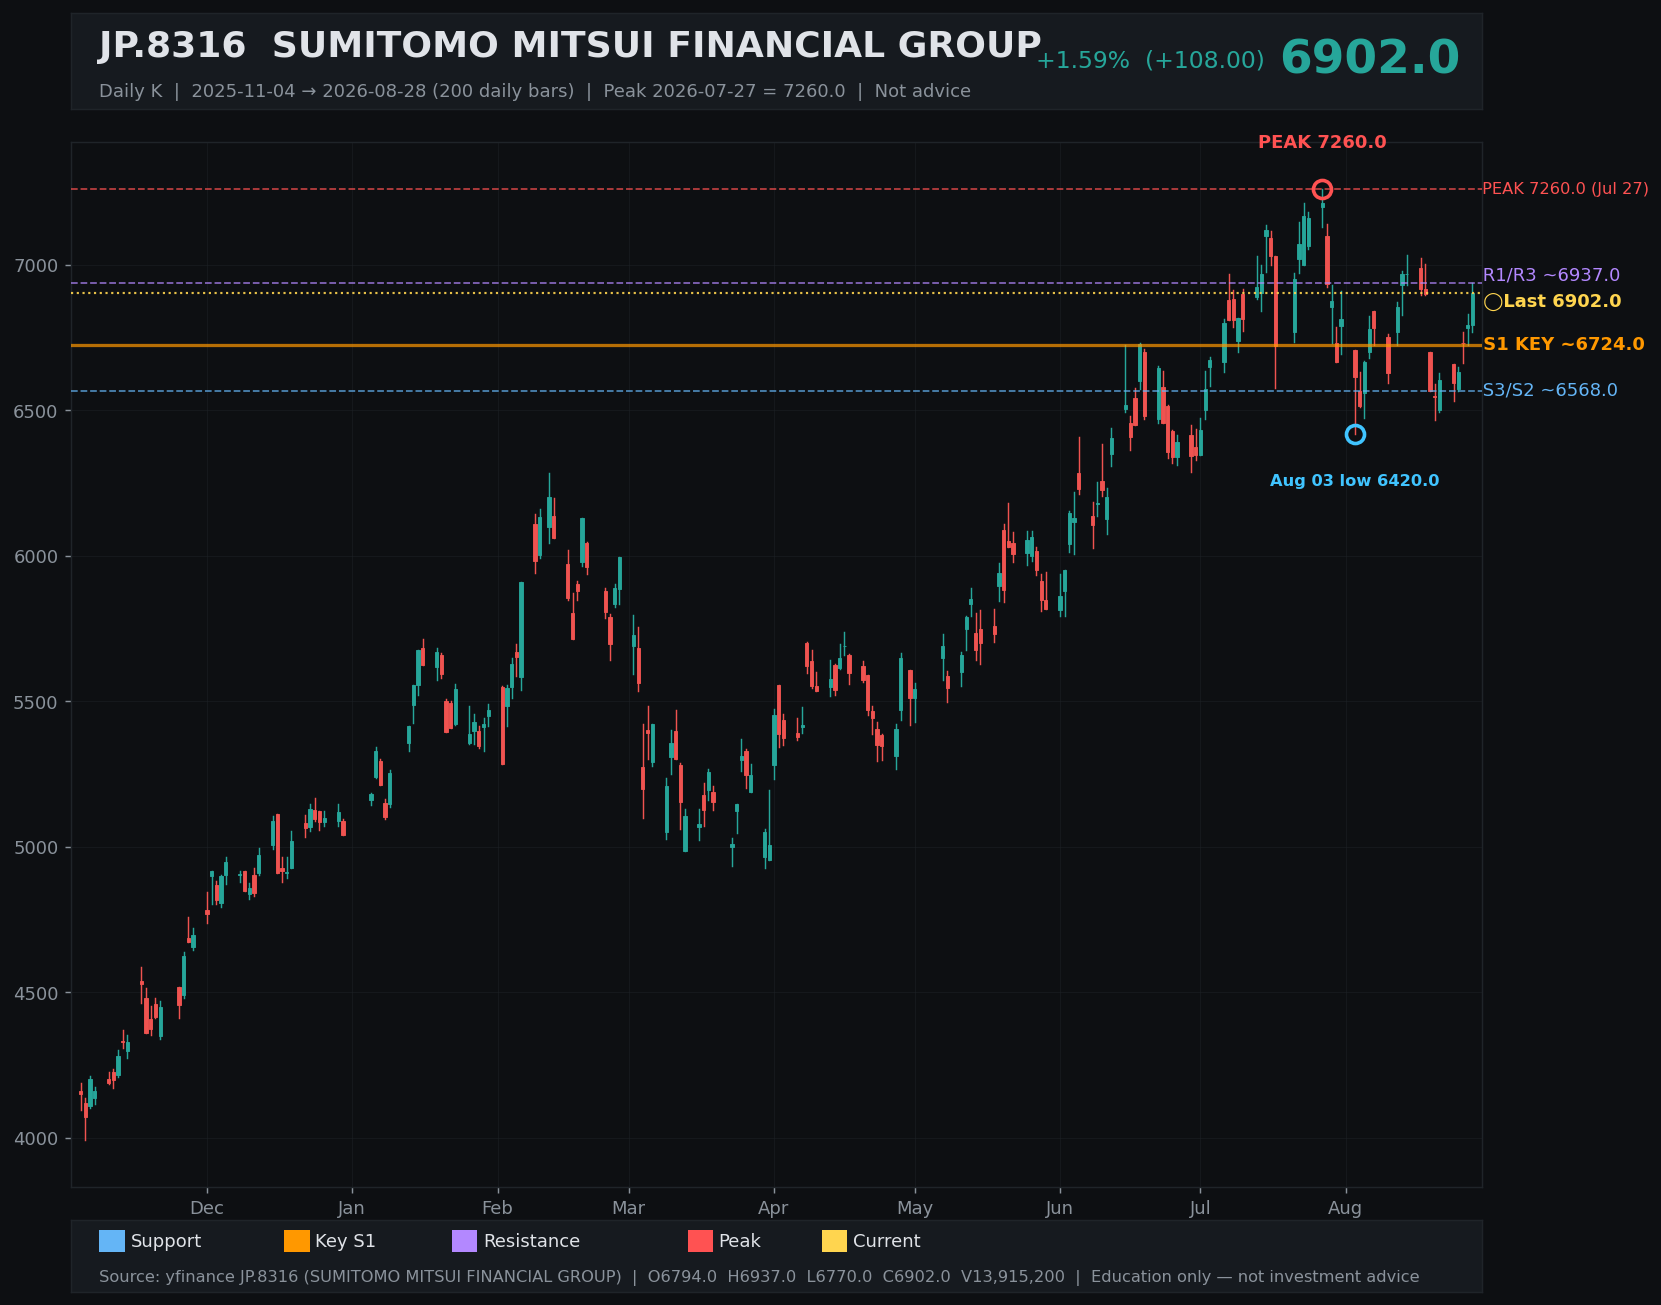Click the "+1.59% (+108.00)" change value
Viewport: 1661px width, 1305px height.
pos(1150,61)
